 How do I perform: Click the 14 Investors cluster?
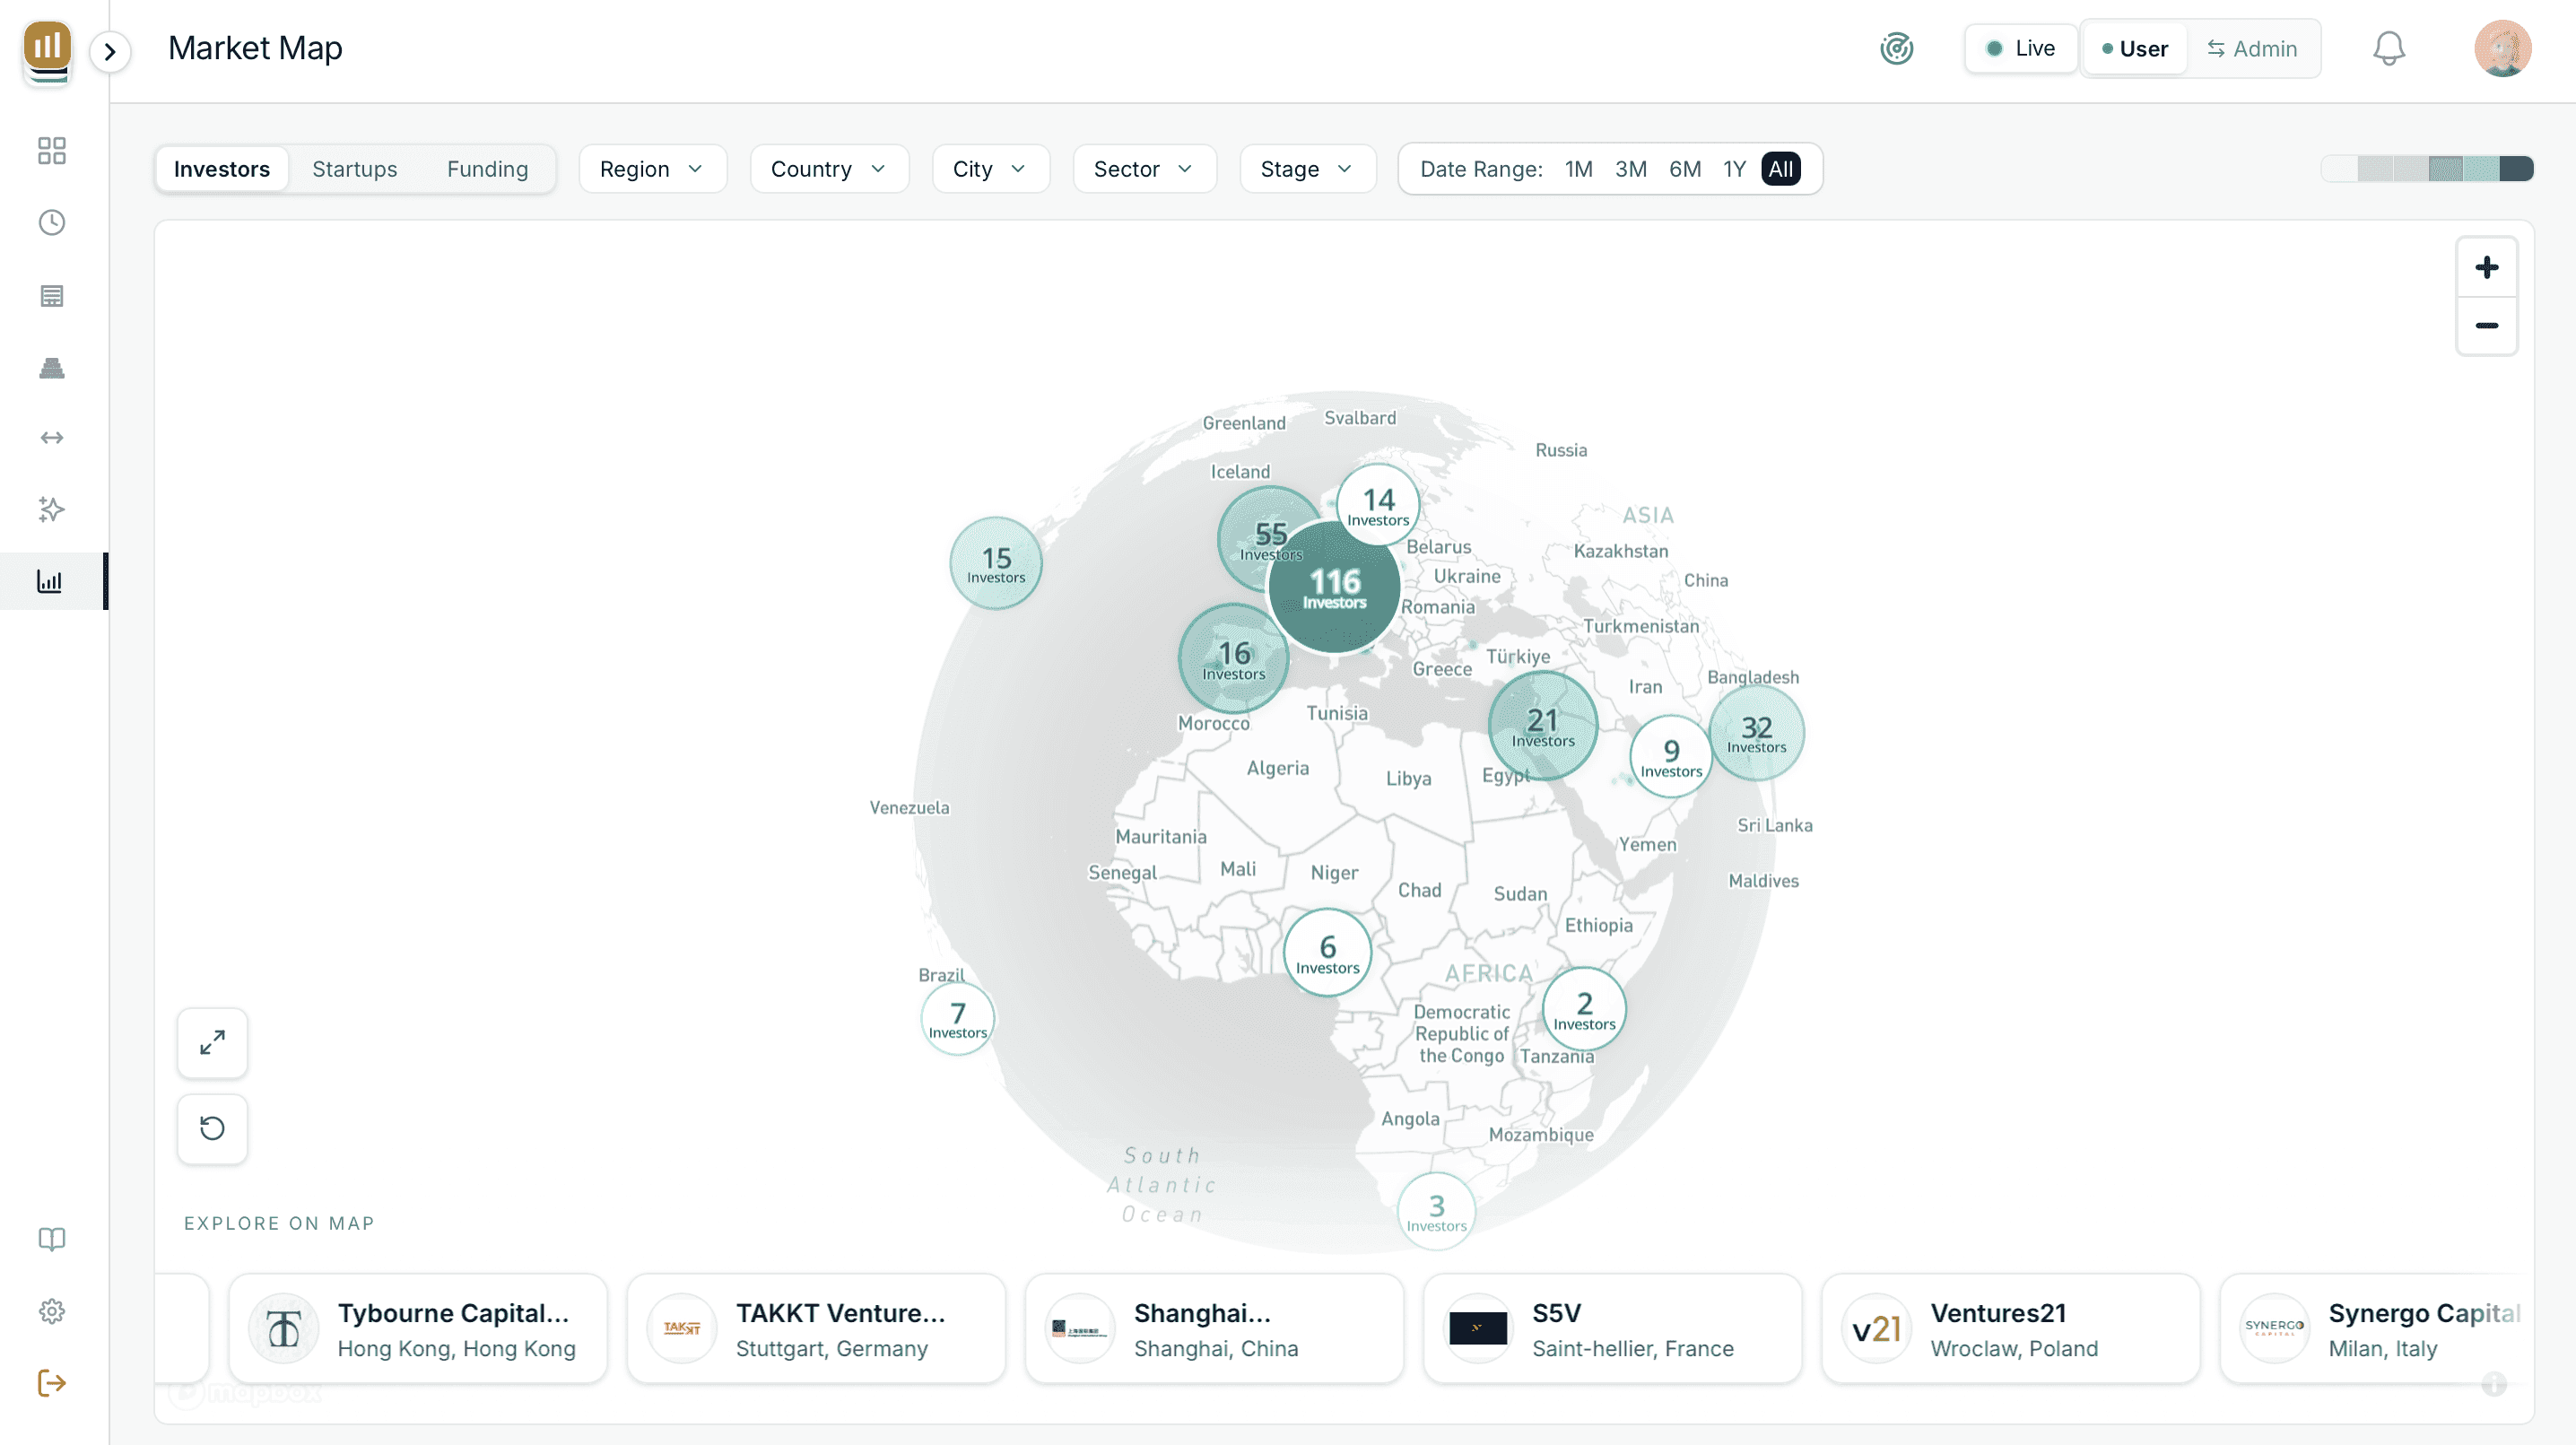(1378, 505)
